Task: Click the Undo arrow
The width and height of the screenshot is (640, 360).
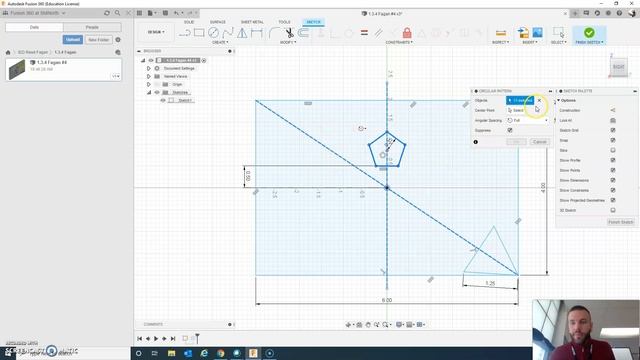Action: coord(176,13)
